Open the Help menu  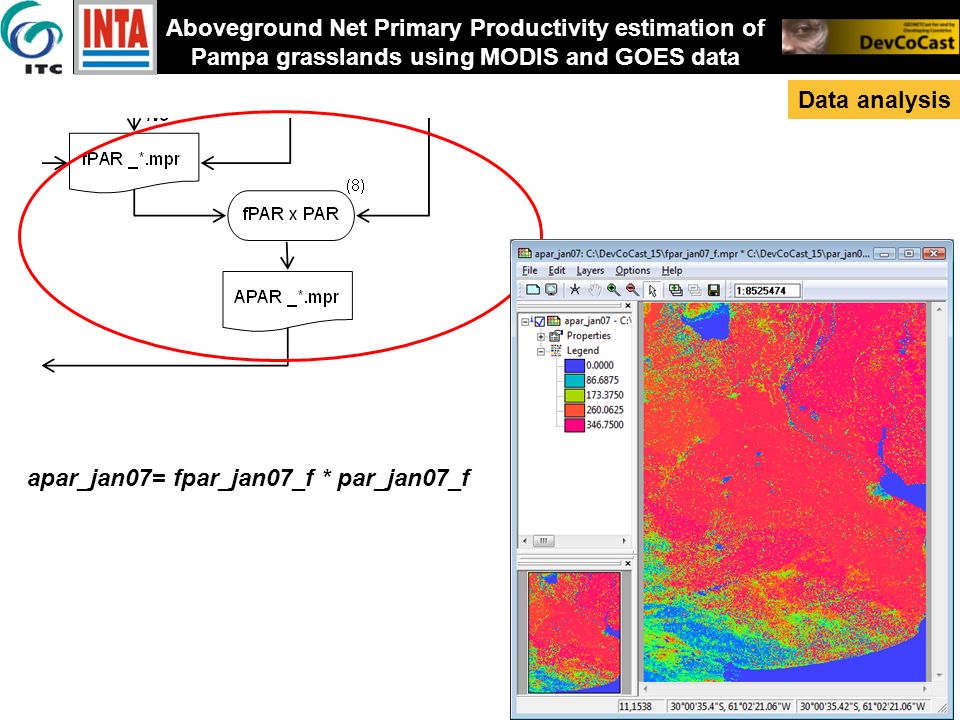[672, 271]
